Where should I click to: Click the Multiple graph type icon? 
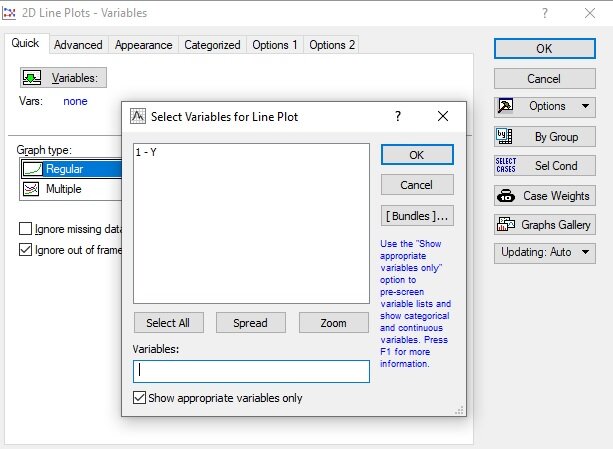pyautogui.click(x=31, y=189)
